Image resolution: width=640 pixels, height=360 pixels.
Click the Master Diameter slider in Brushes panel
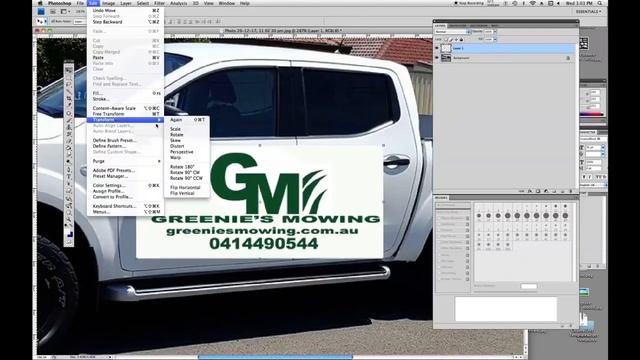click(505, 292)
